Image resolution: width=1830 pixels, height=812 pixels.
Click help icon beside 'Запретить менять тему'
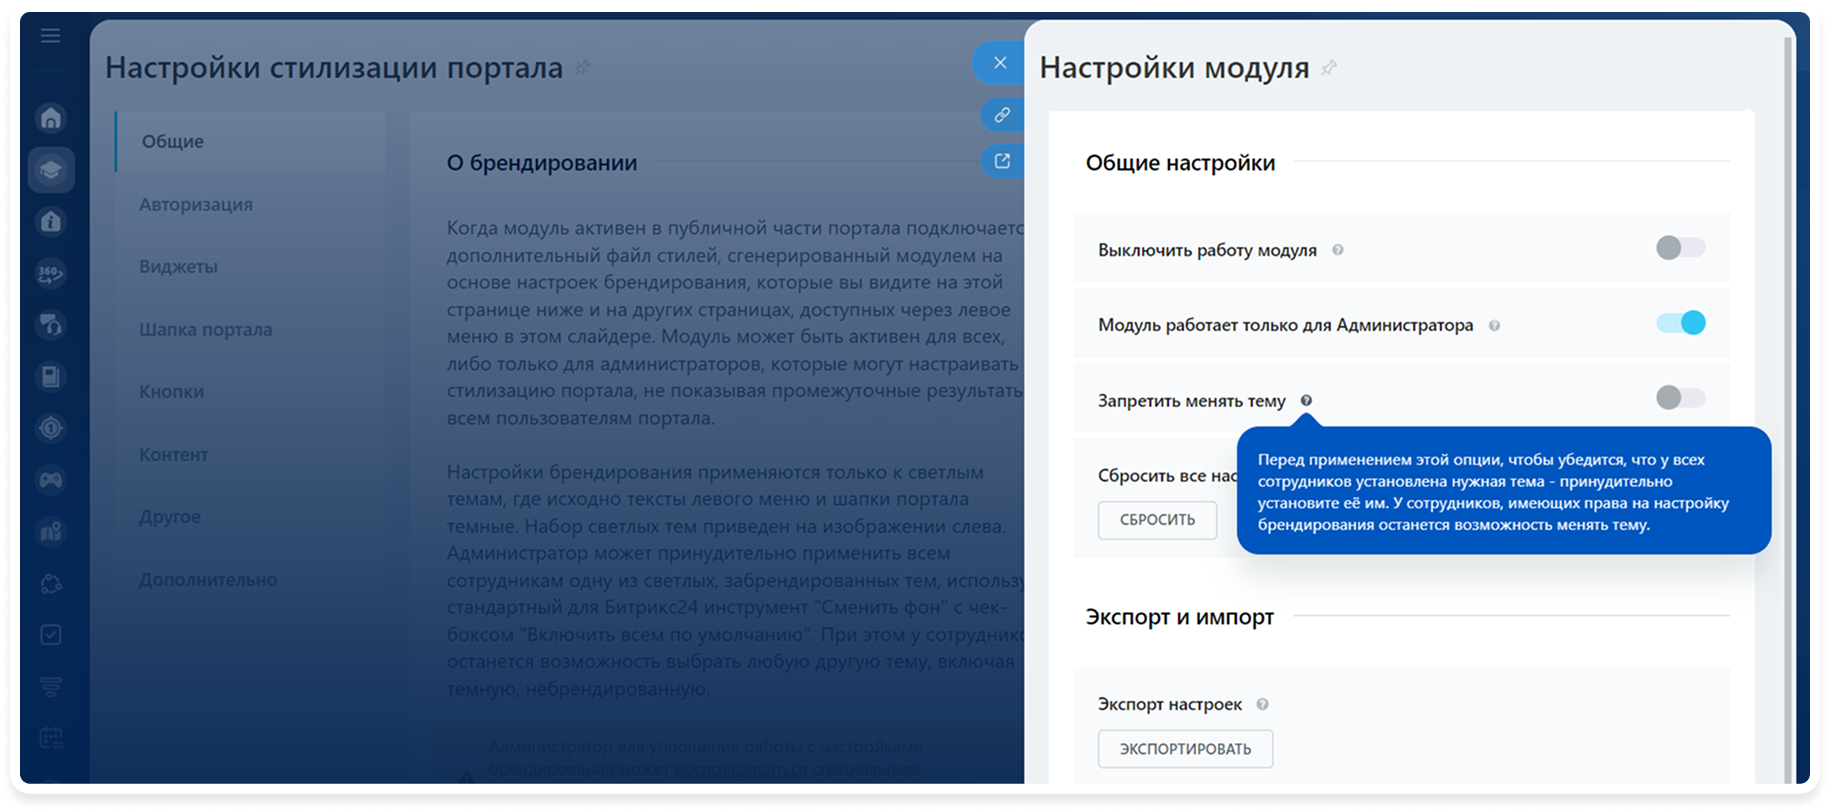(x=1306, y=400)
